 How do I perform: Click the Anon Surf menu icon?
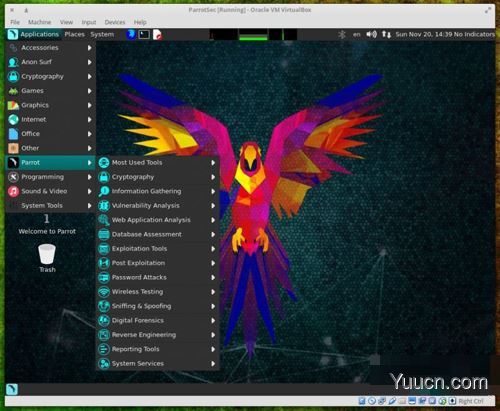[13, 62]
